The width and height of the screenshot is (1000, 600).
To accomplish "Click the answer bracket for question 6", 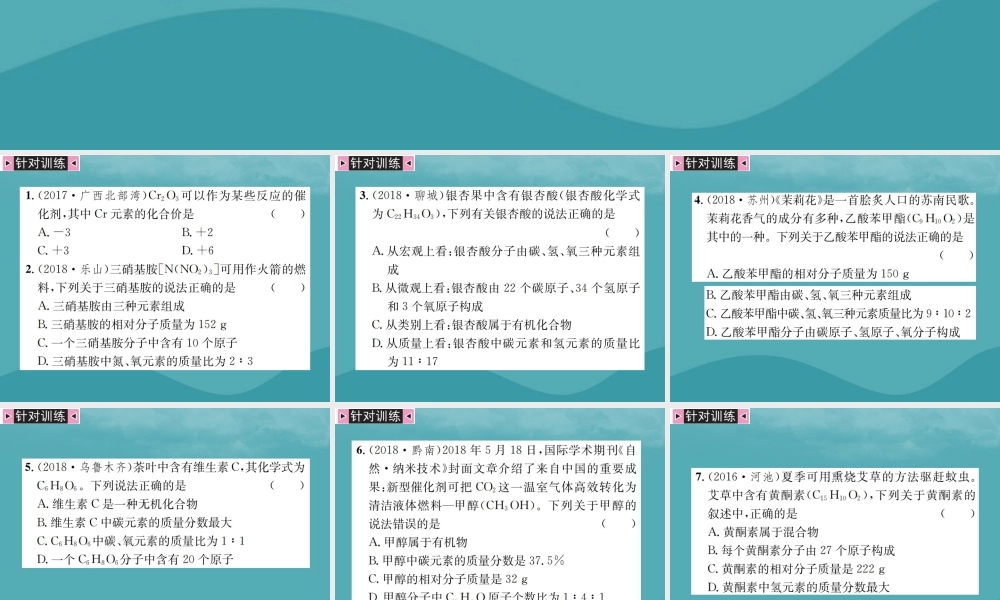I will click(619, 524).
